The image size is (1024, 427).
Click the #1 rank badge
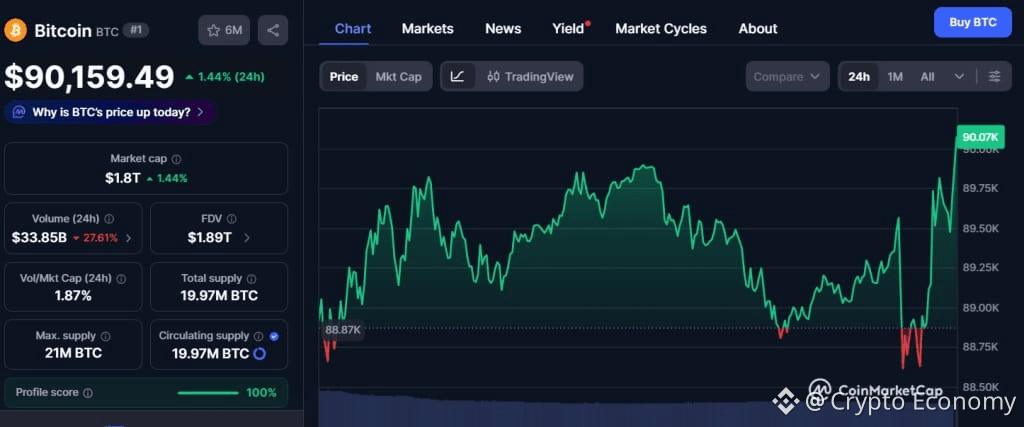135,30
